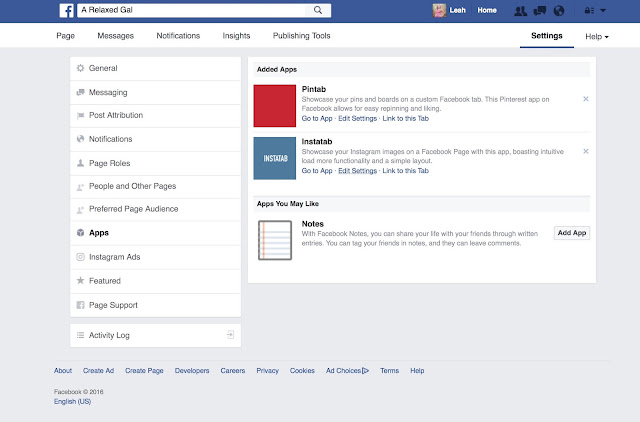Click the Featured star icon
Viewport: 640px width, 422px height.
(x=80, y=280)
